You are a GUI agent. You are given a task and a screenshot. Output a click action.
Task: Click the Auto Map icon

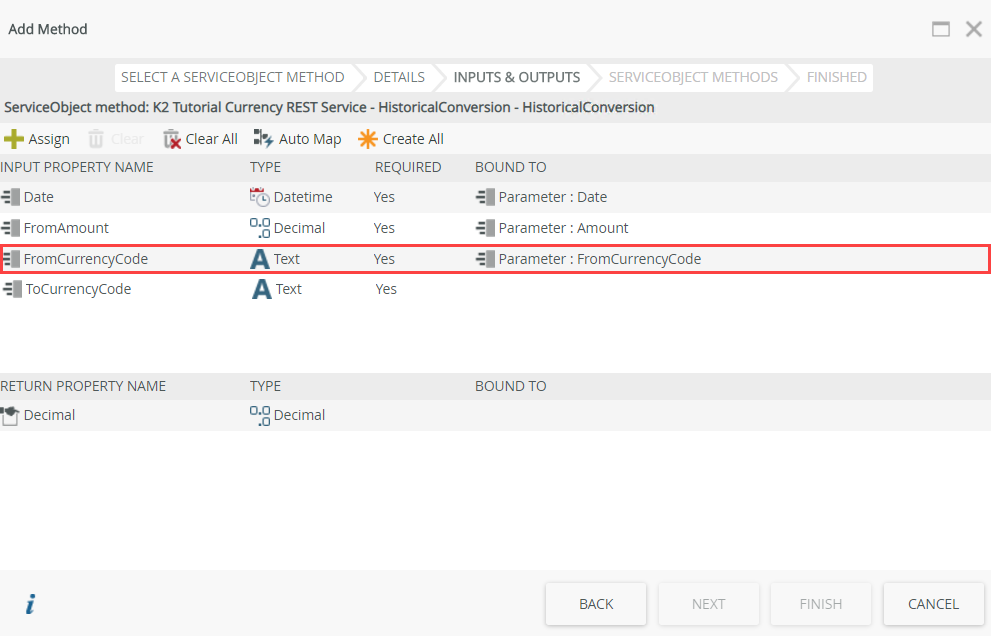coord(264,139)
